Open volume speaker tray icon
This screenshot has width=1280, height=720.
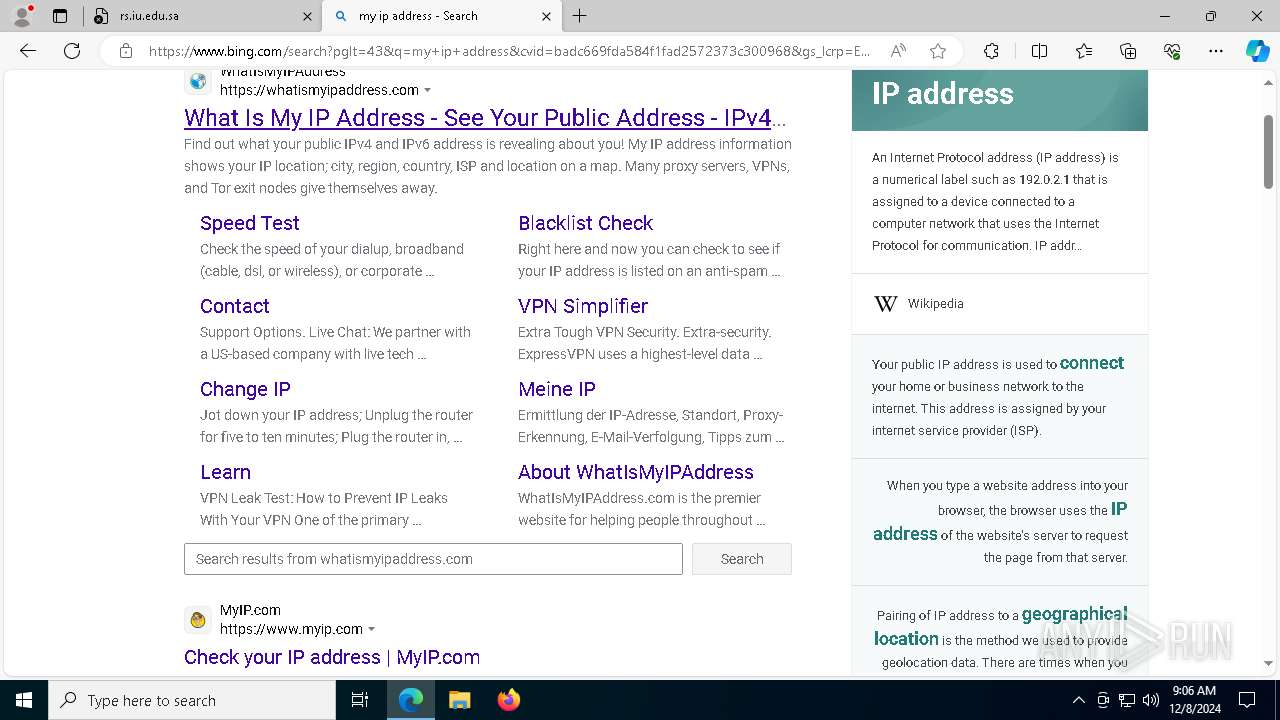click(1151, 700)
